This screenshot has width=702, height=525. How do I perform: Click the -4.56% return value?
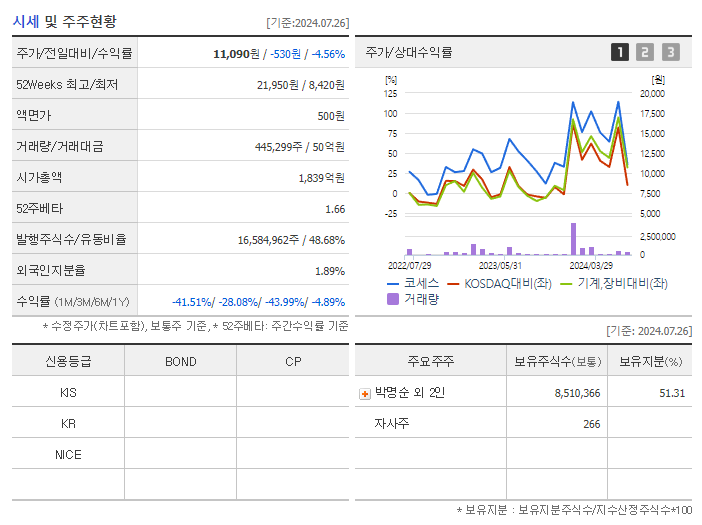tap(328, 54)
